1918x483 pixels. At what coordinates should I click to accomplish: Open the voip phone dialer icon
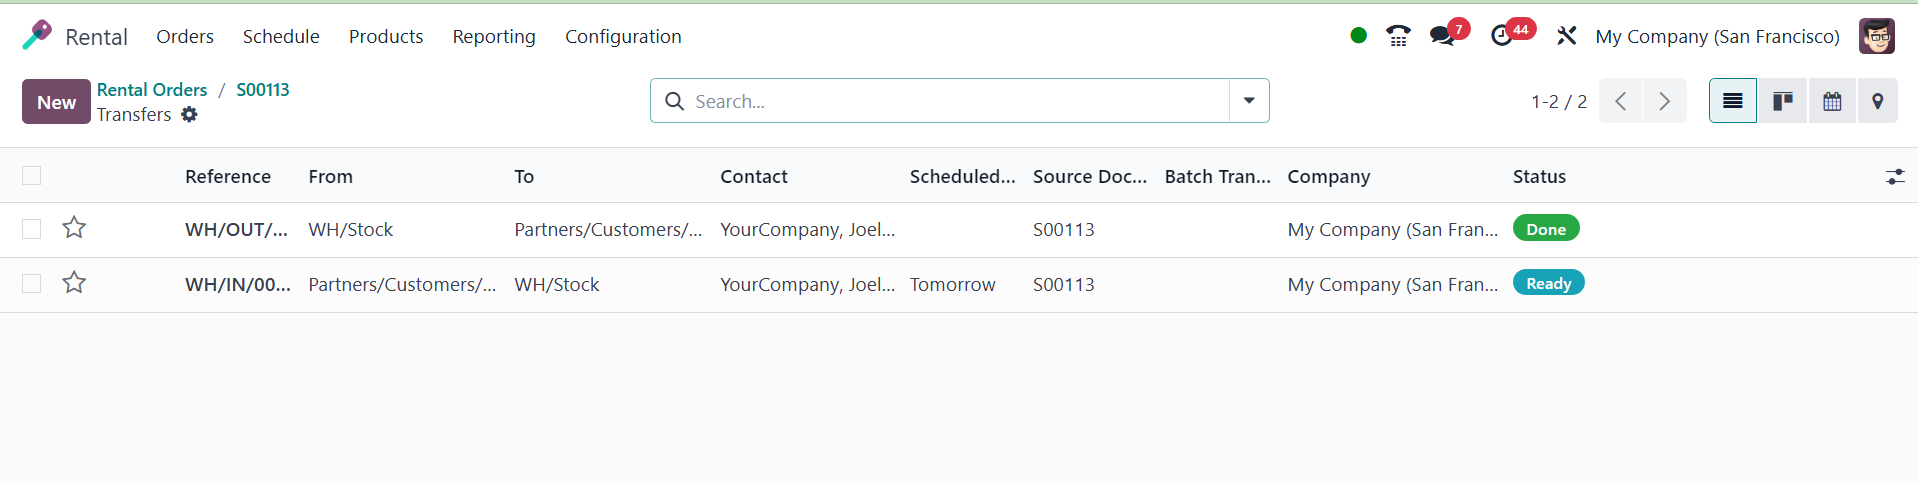click(x=1398, y=36)
